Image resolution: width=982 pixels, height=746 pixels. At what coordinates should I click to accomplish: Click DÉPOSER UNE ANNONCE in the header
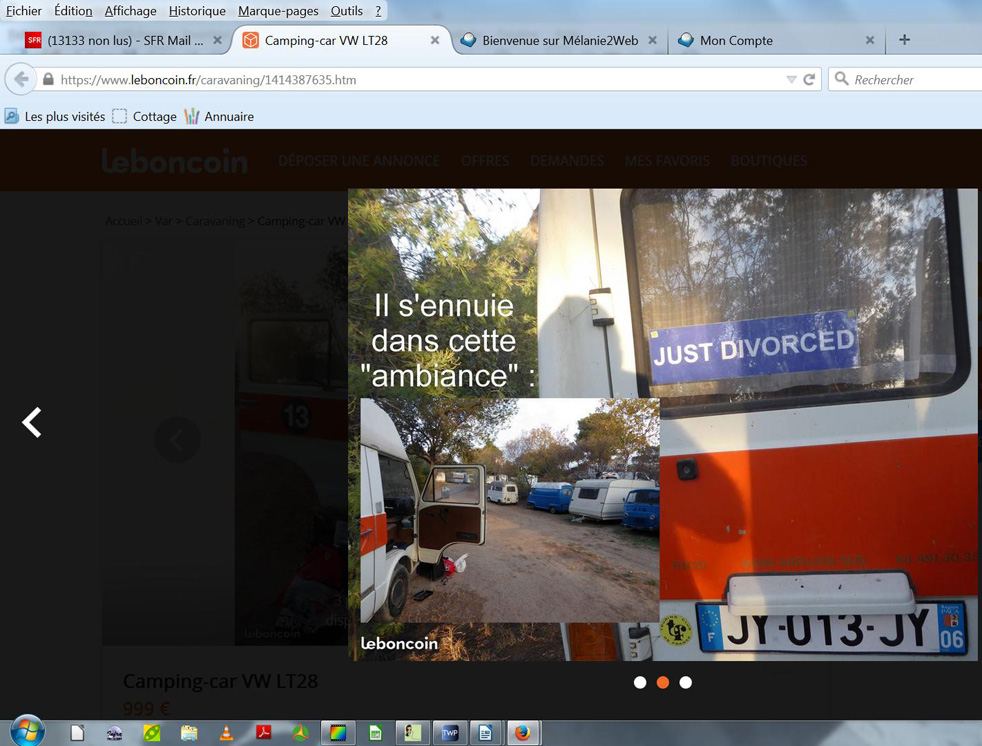[359, 161]
